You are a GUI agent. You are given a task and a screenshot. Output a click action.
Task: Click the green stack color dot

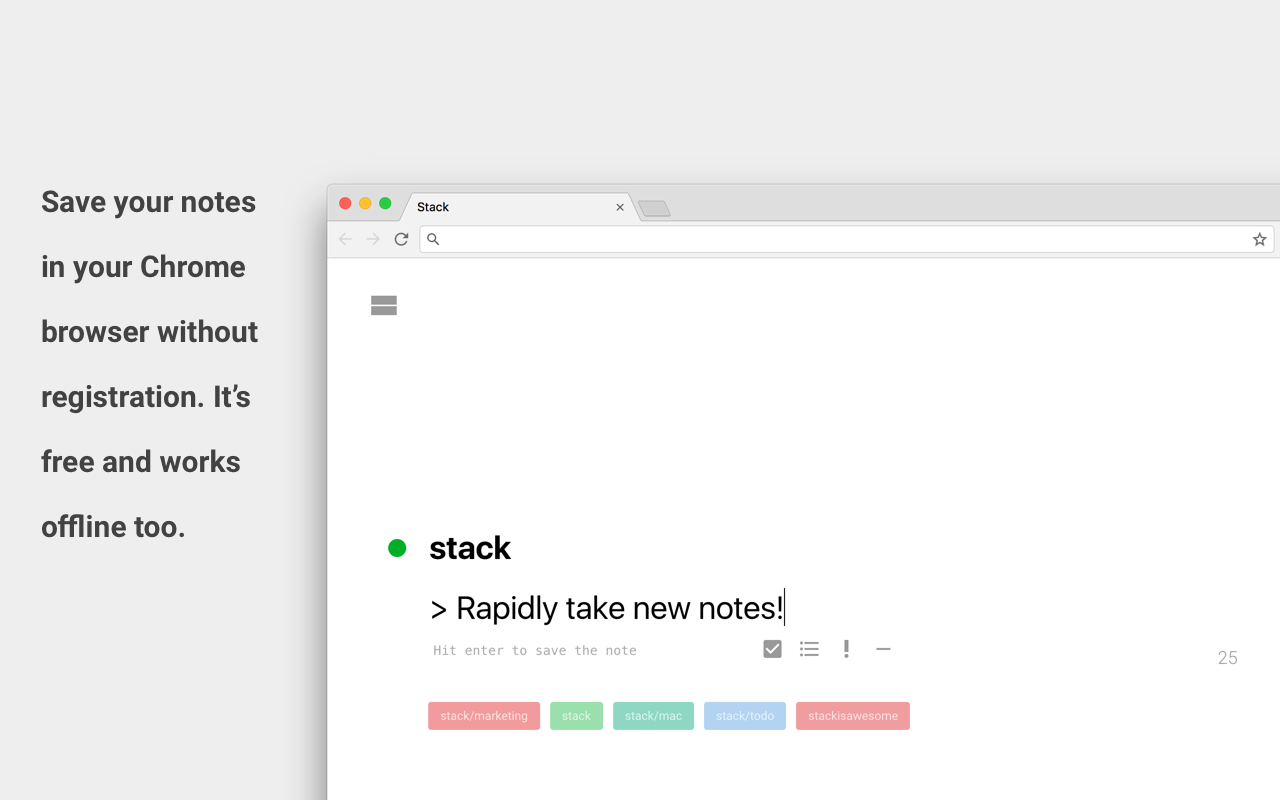tap(397, 548)
